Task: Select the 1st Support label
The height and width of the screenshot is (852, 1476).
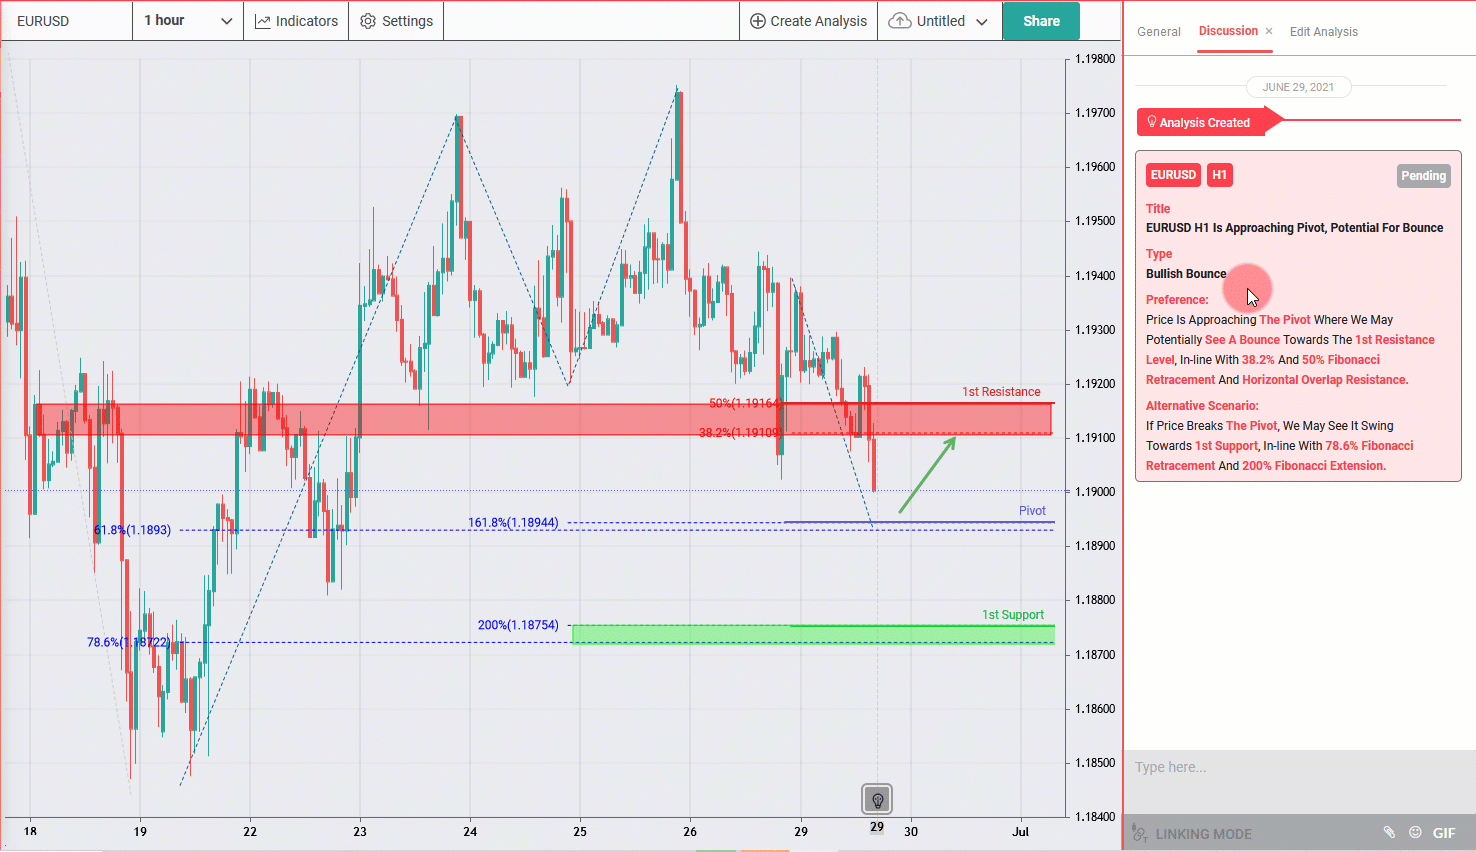Action: coord(1012,615)
